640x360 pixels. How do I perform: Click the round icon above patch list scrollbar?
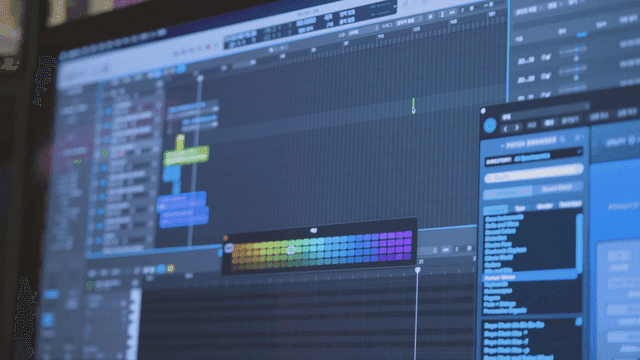coord(578,322)
